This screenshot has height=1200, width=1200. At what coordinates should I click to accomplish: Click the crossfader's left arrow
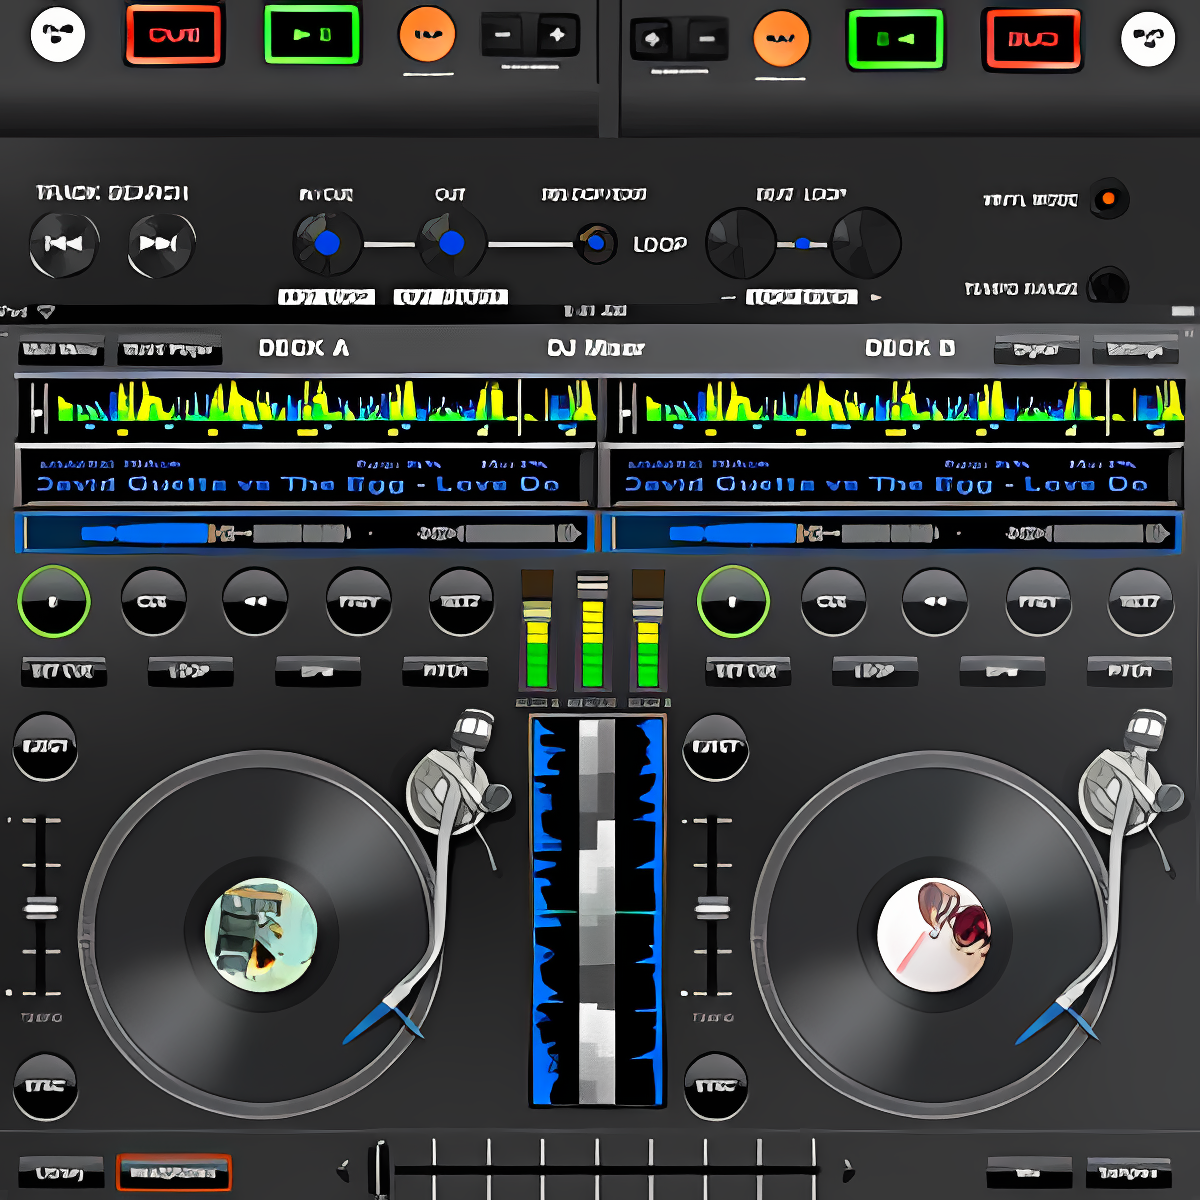[x=343, y=1167]
